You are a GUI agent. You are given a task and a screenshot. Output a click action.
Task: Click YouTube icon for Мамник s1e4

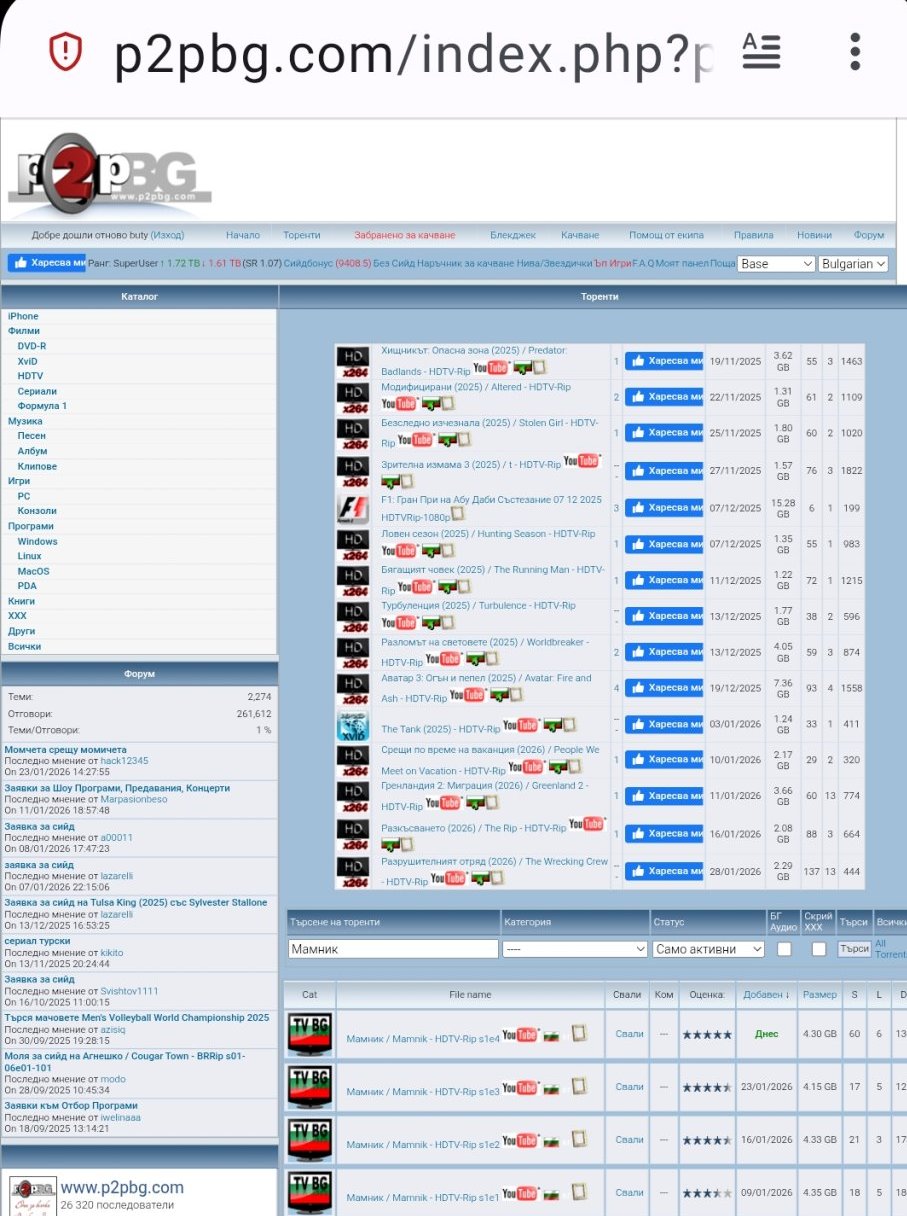pyautogui.click(x=519, y=1035)
